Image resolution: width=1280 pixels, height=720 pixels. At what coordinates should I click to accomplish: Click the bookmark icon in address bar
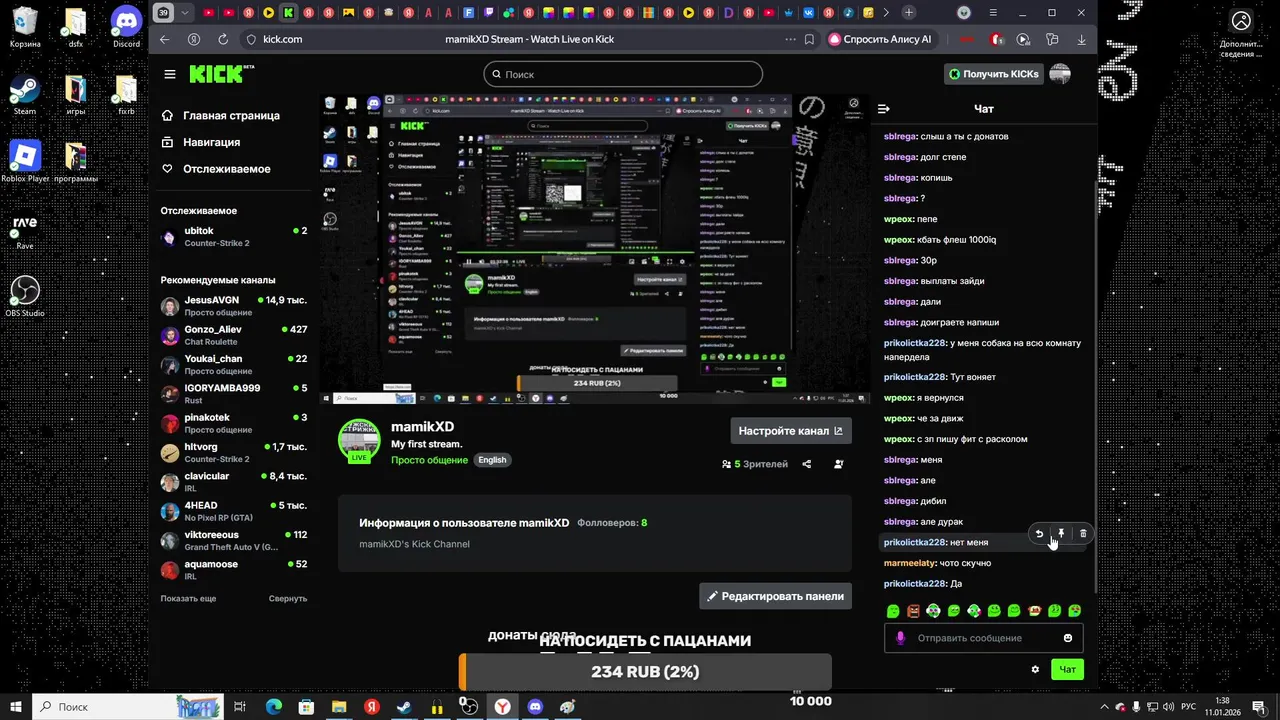click(x=809, y=39)
